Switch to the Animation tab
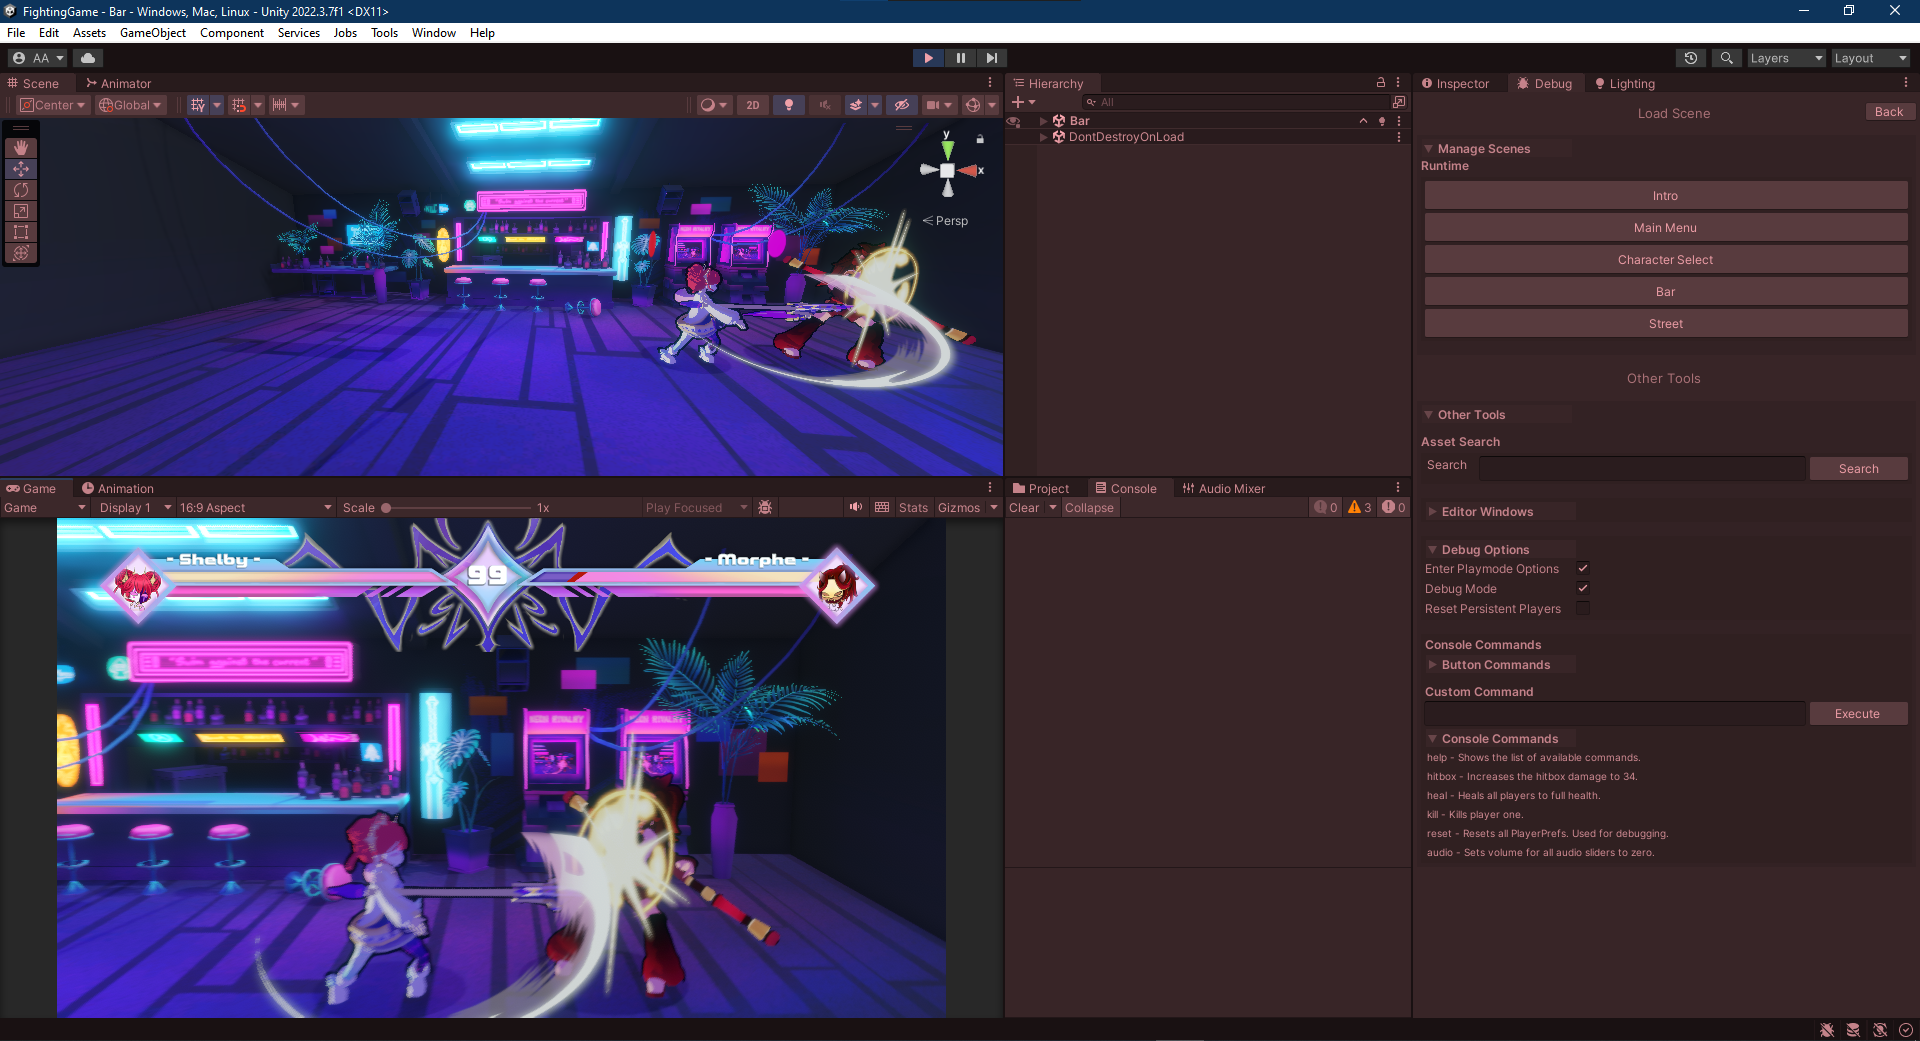This screenshot has height=1041, width=1920. pyautogui.click(x=117, y=489)
